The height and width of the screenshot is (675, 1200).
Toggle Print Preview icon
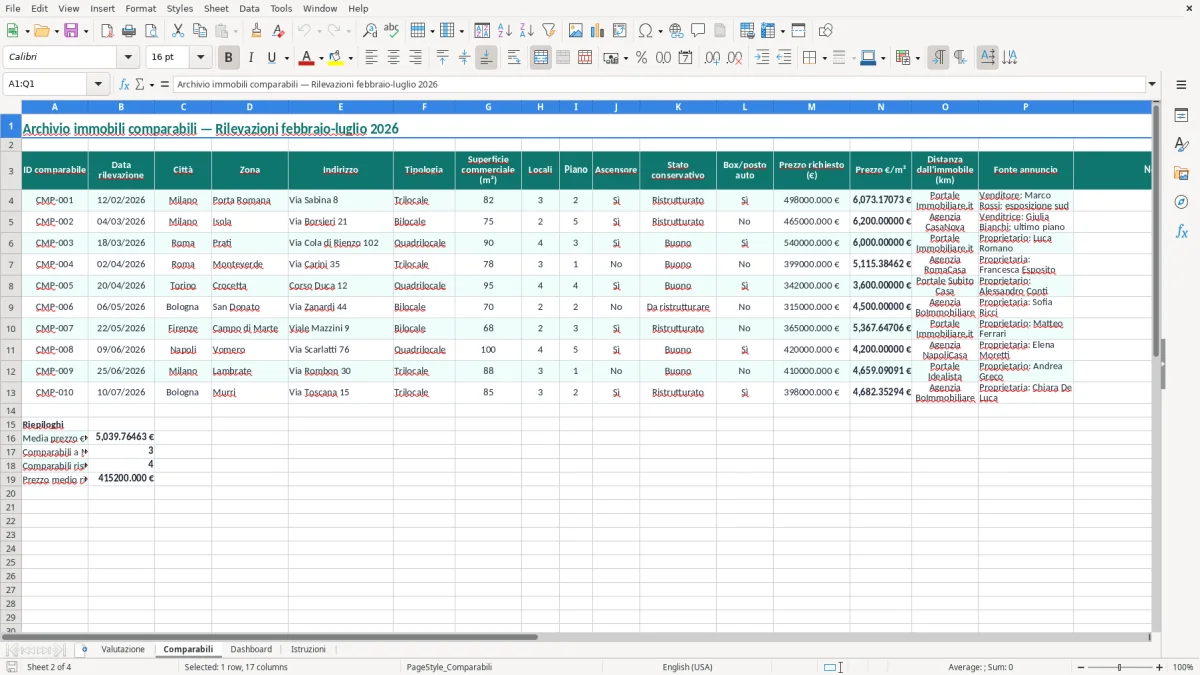[x=150, y=31]
